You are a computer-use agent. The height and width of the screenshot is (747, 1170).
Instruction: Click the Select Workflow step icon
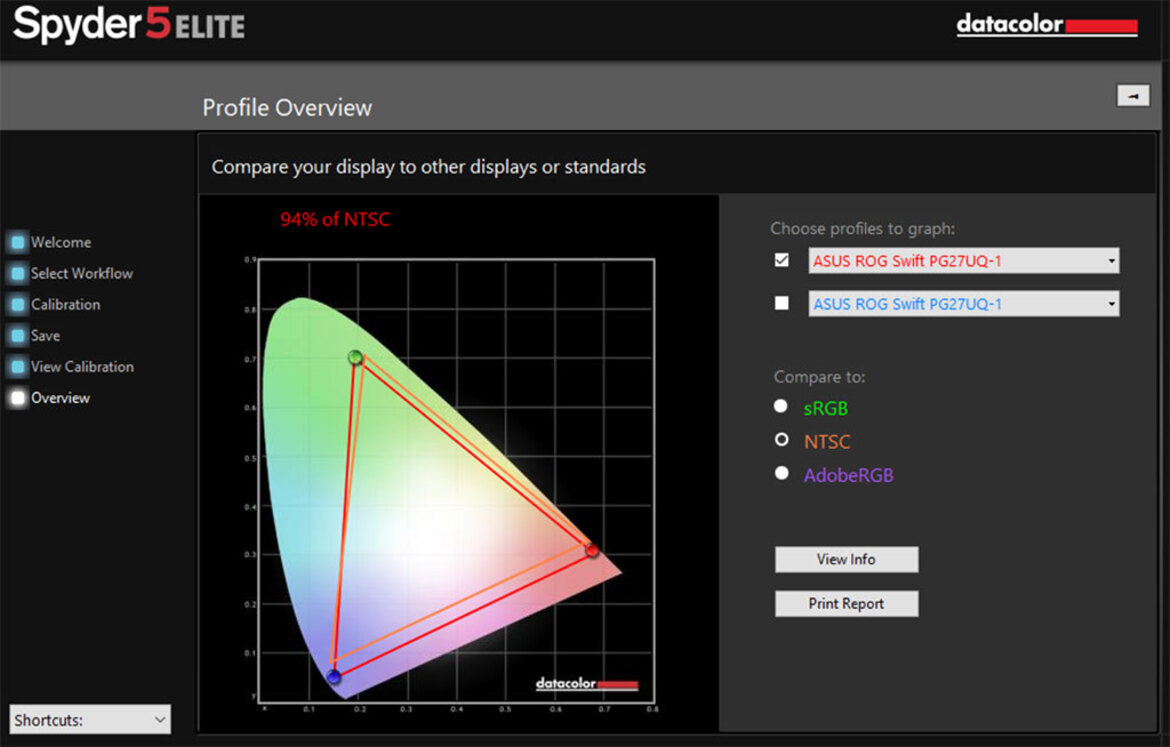point(17,273)
